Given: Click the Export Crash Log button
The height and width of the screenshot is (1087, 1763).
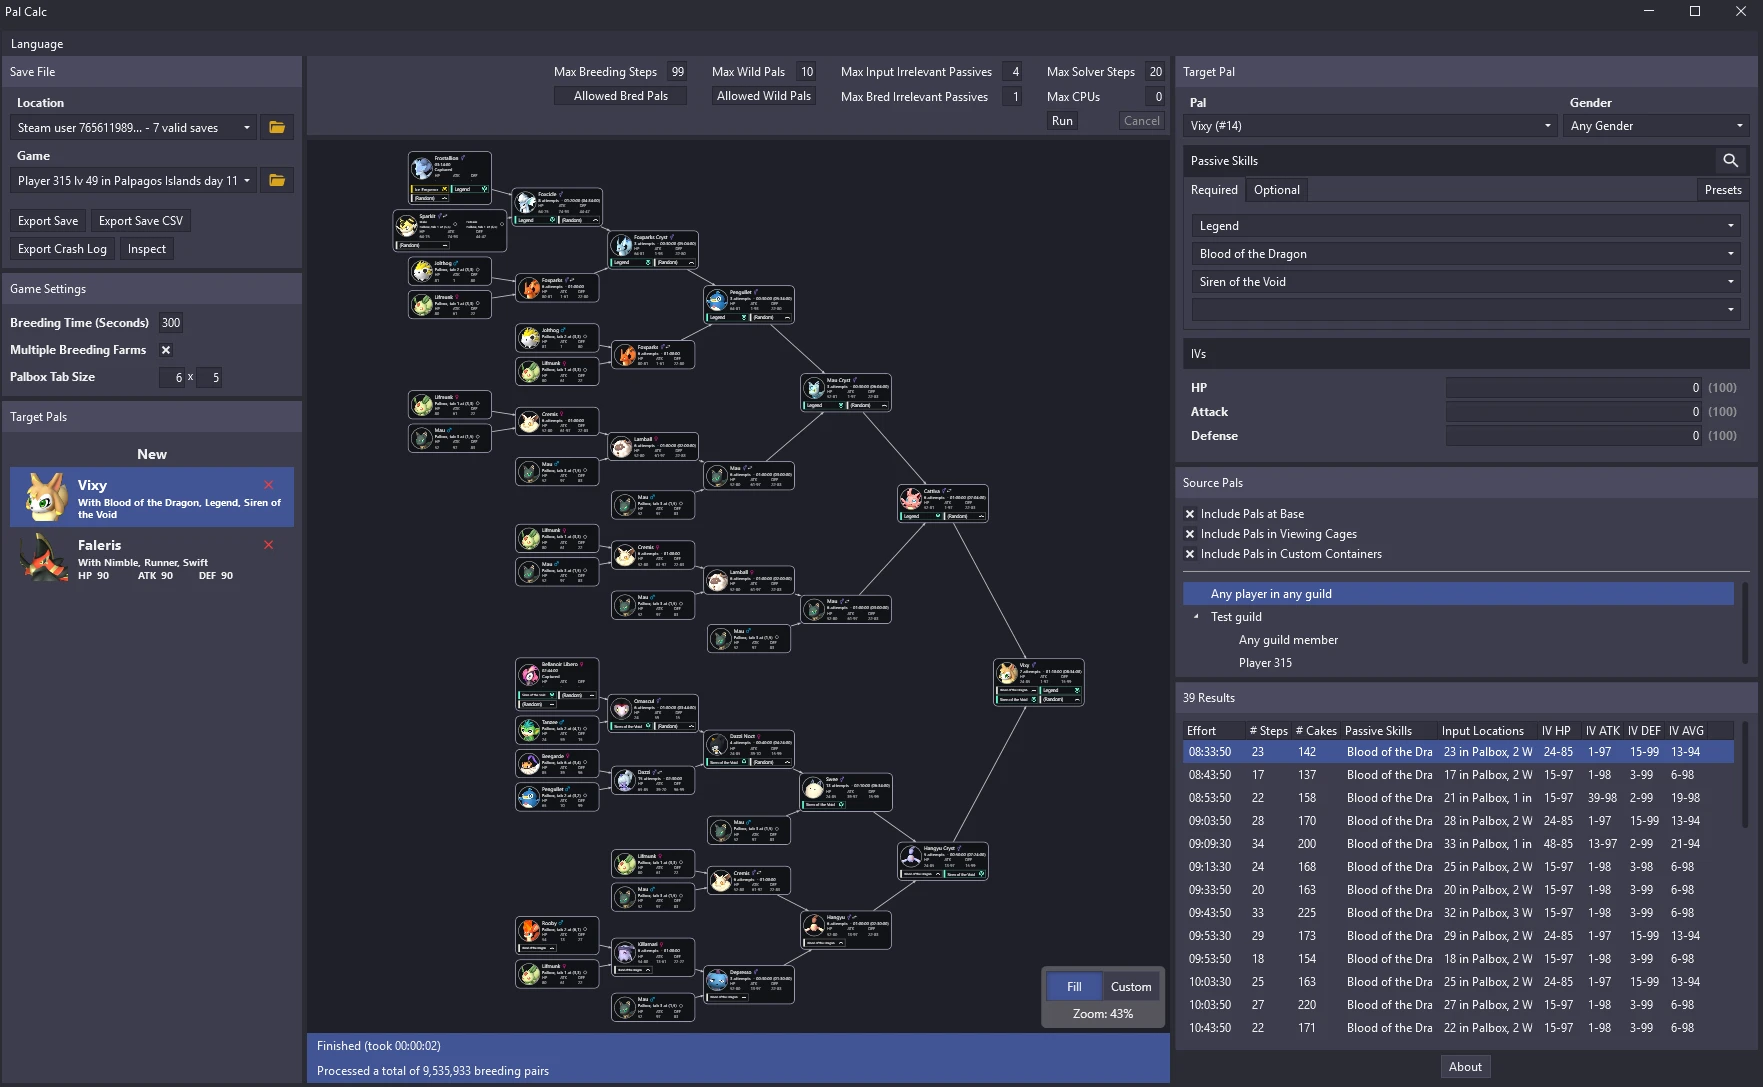Looking at the screenshot, I should pos(62,249).
